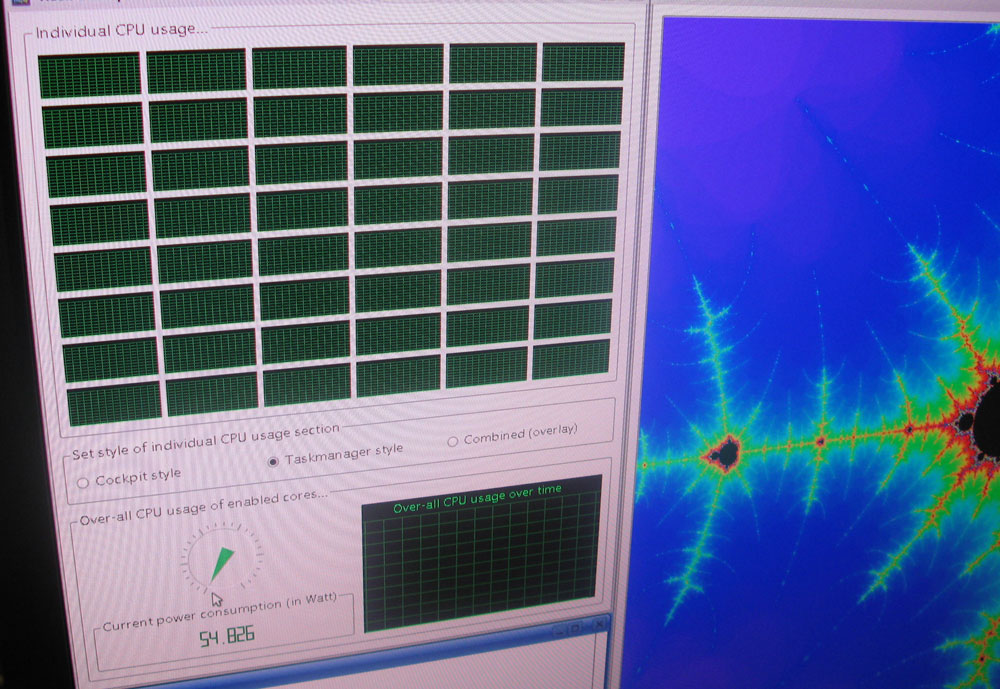
Task: Click the bottom-right corner CPU core graph
Action: tap(571, 359)
